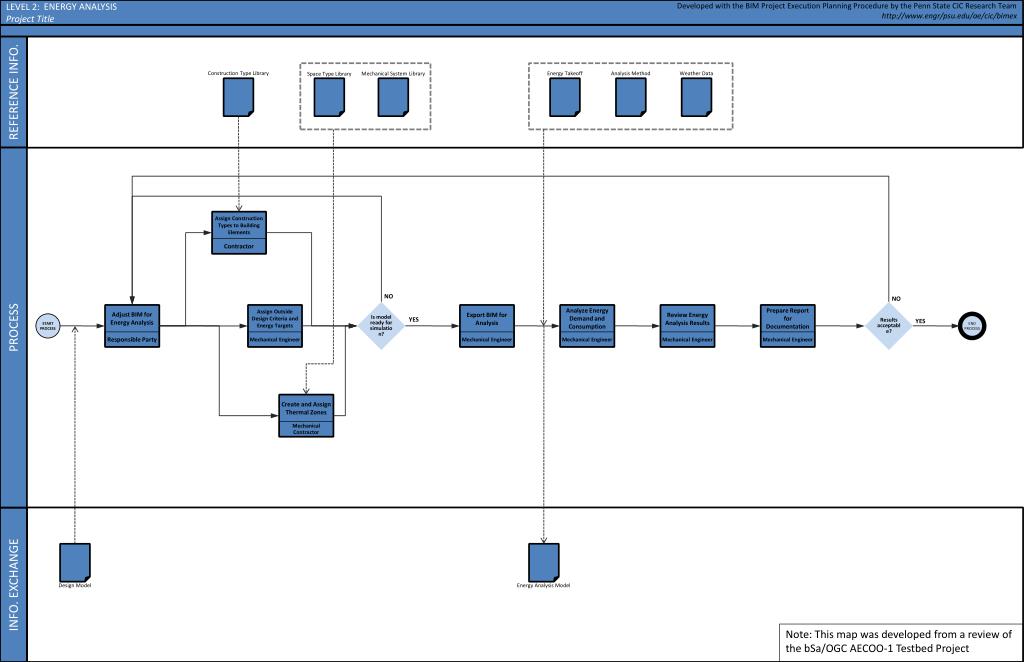This screenshot has height=662, width=1024.
Task: Click the Start Process circle
Action: point(48,326)
